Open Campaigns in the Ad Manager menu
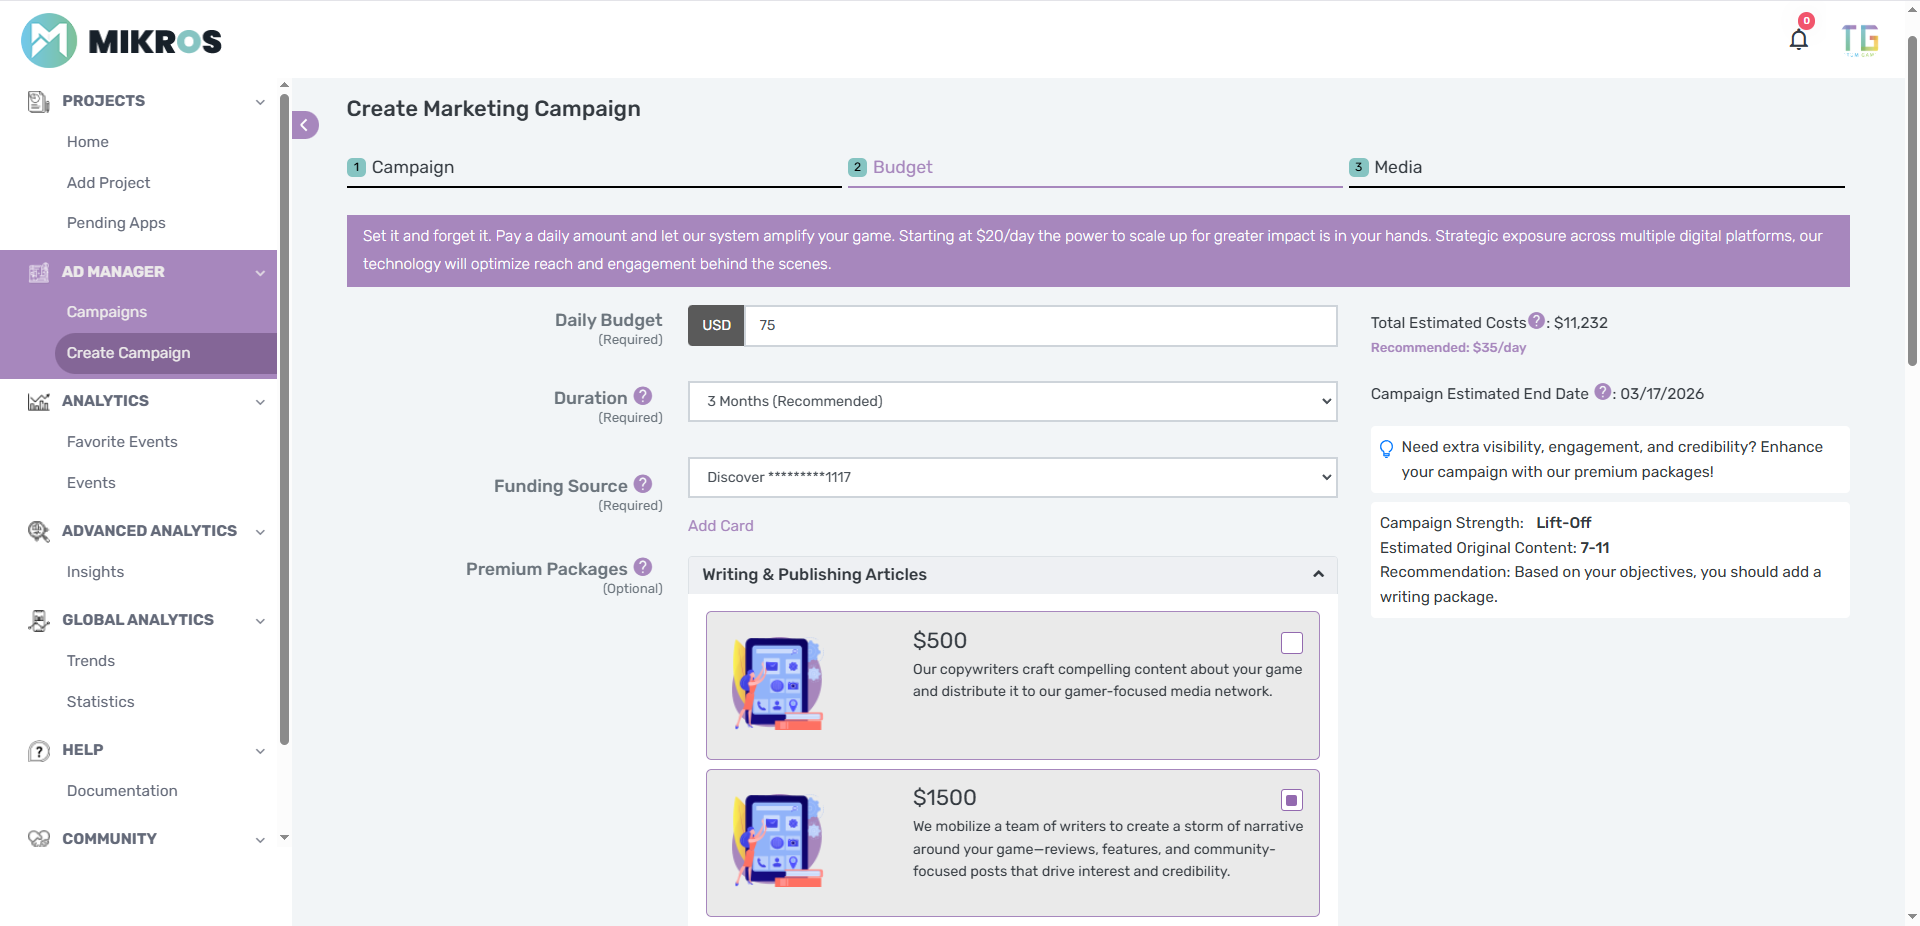 click(107, 312)
